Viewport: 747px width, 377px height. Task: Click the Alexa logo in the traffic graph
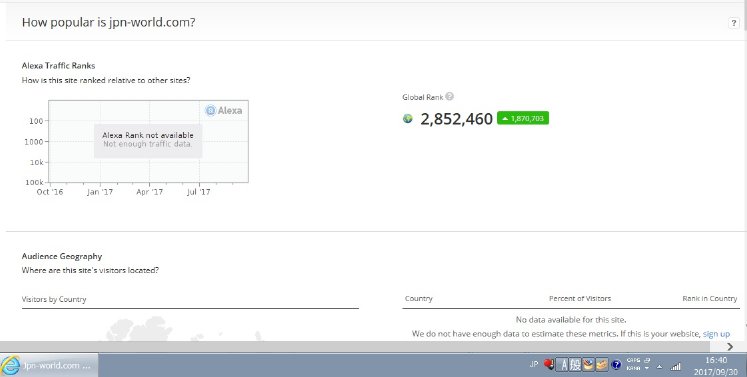(224, 111)
